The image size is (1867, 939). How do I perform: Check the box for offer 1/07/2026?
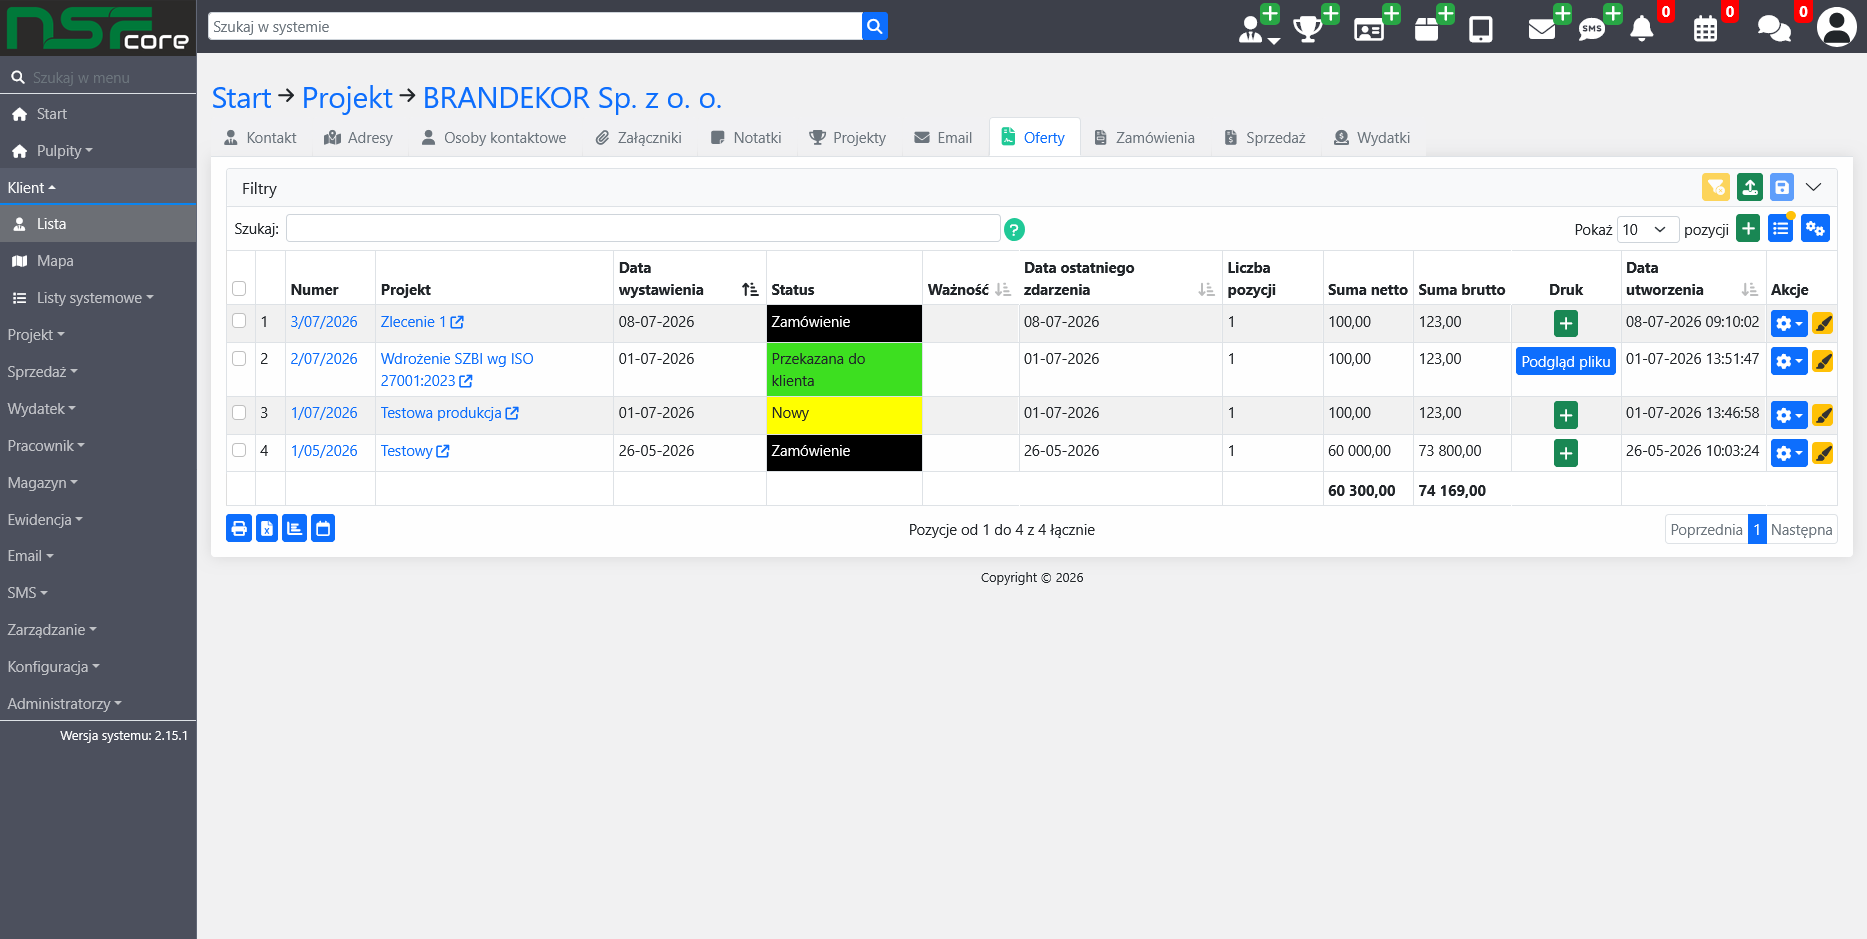pos(239,412)
